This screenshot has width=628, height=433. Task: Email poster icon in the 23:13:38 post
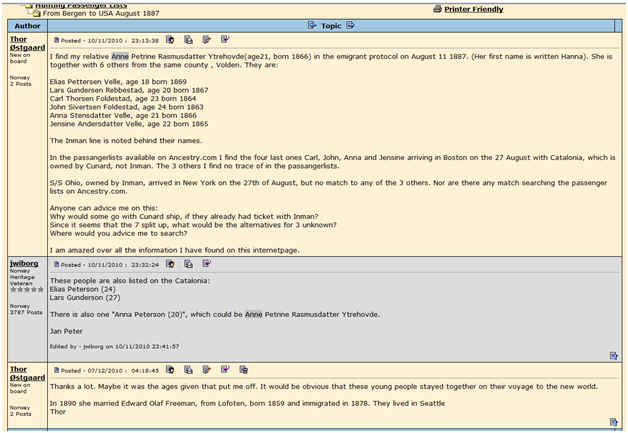tap(188, 40)
